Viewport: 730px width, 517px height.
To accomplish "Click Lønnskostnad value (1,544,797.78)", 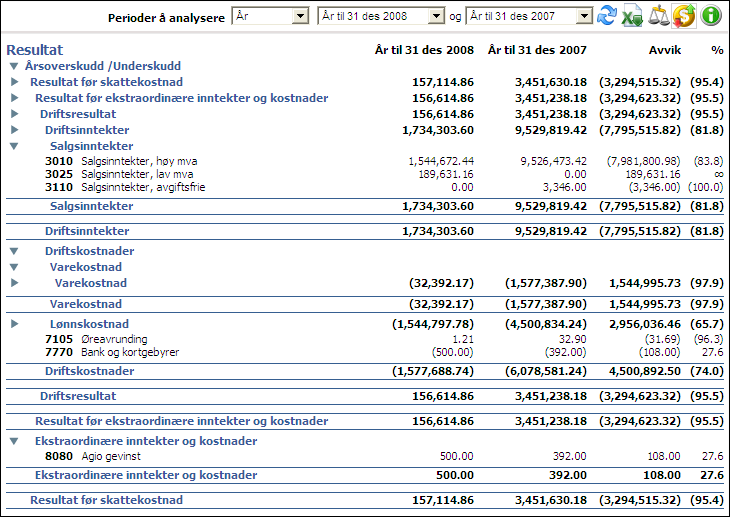I will click(433, 324).
